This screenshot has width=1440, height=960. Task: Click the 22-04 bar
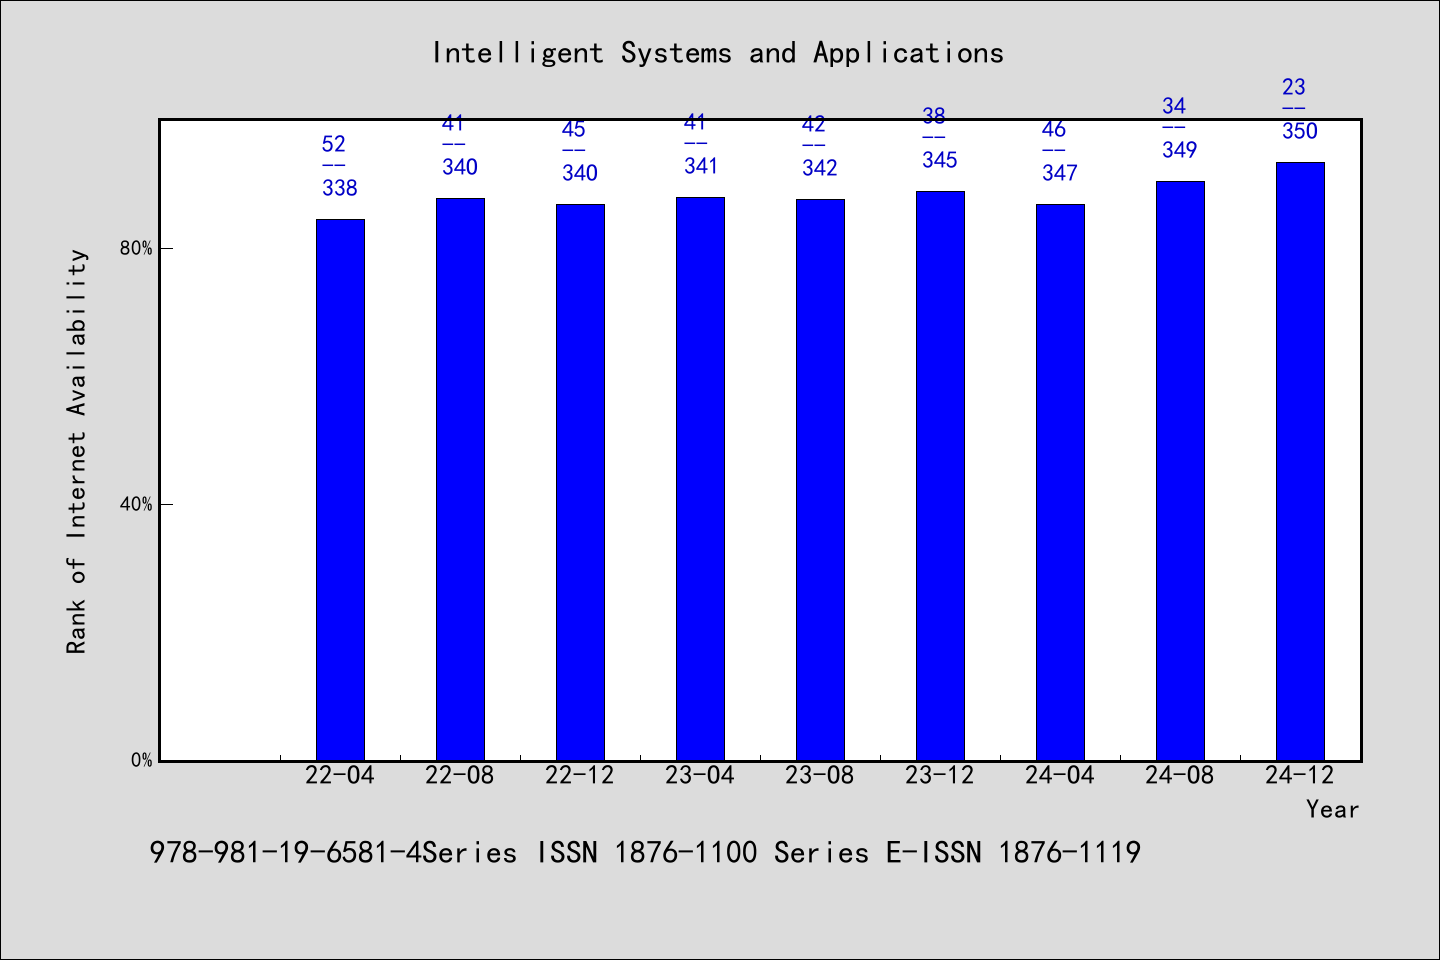click(x=340, y=490)
